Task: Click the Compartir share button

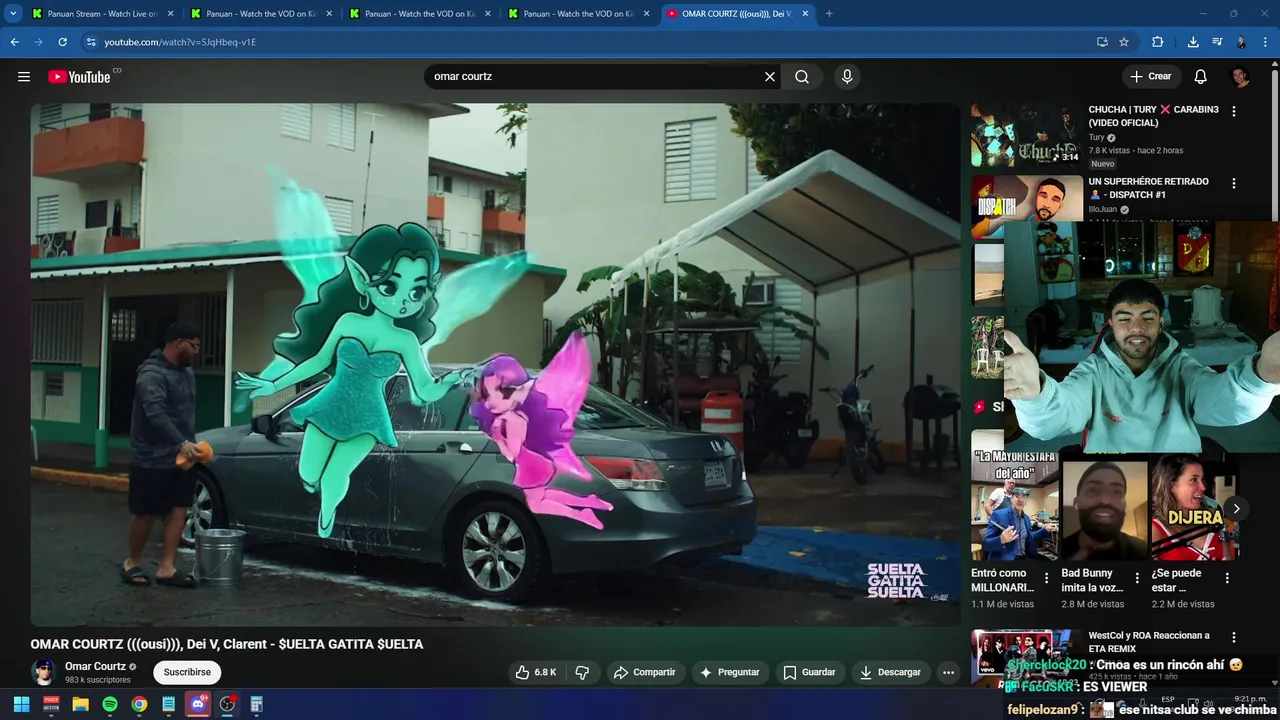Action: (644, 672)
